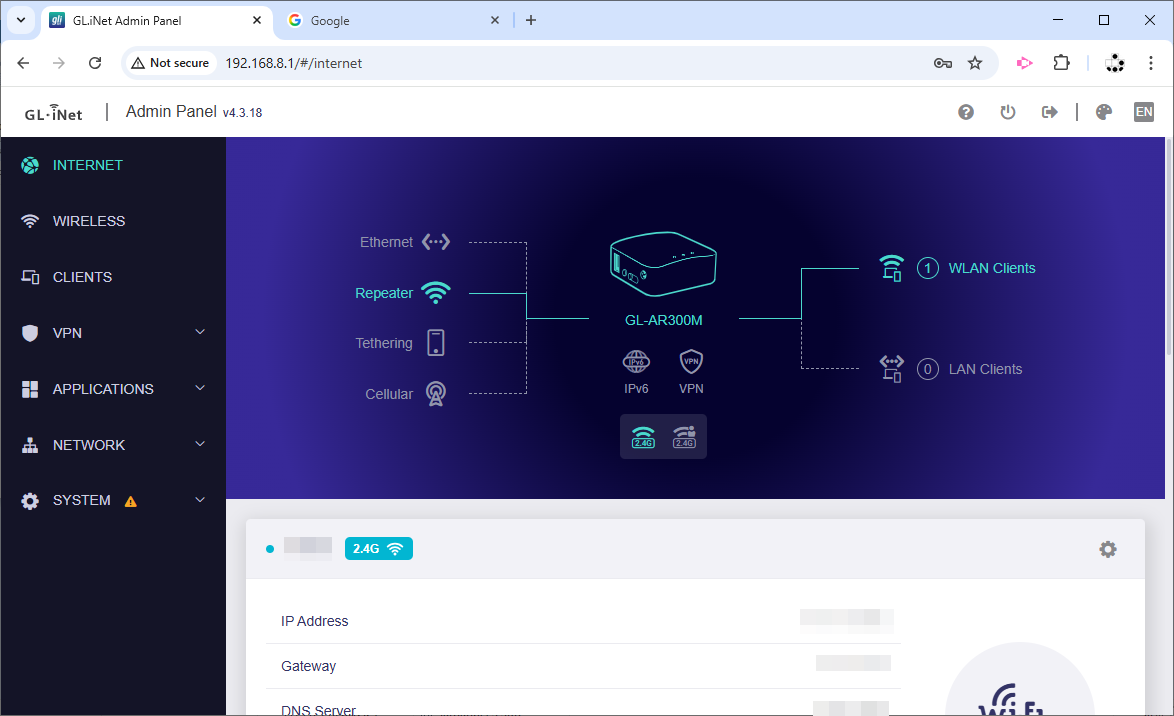This screenshot has width=1174, height=716.
Task: Click the Tethering phone icon
Action: coord(435,343)
